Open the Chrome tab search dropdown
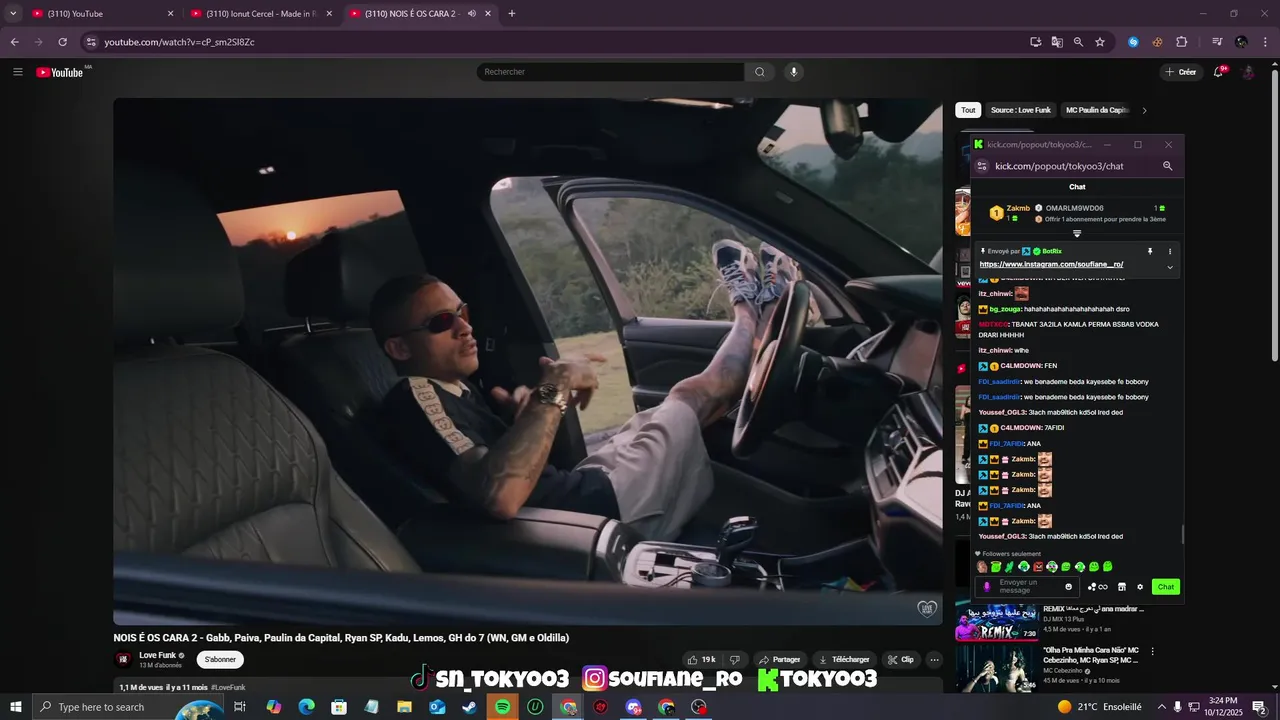The height and width of the screenshot is (720, 1280). coord(13,14)
